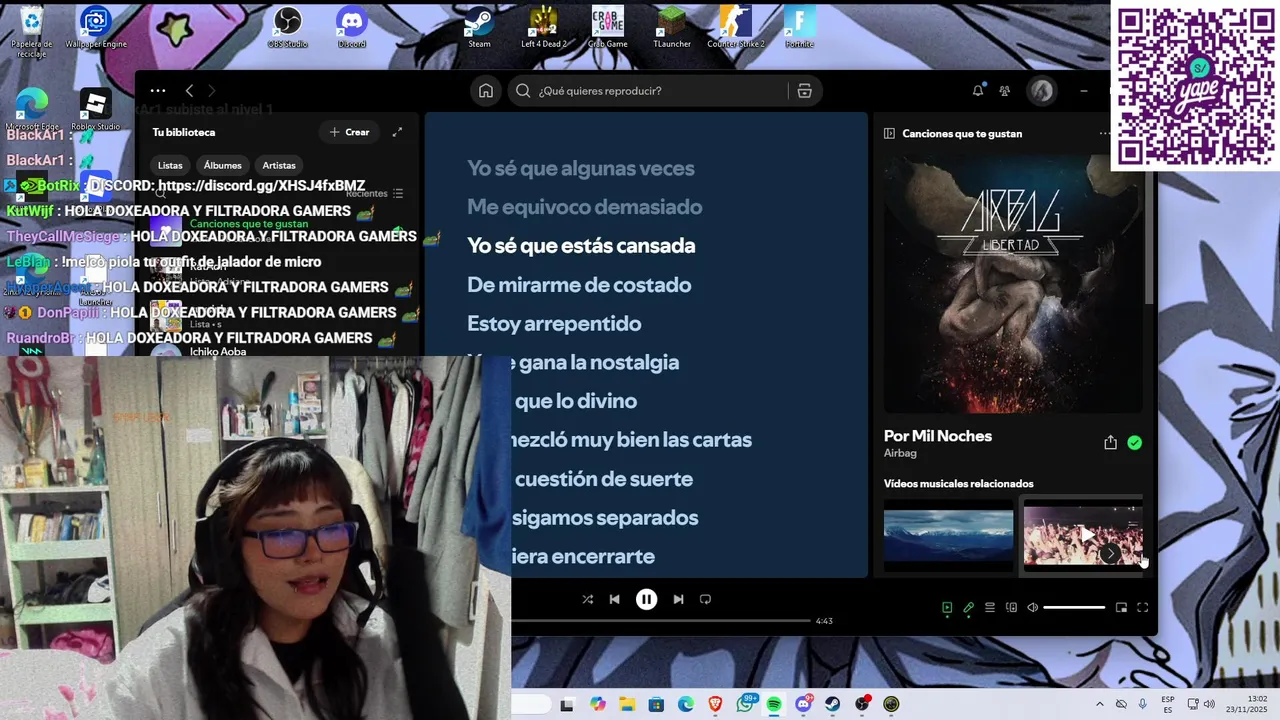The width and height of the screenshot is (1280, 720).
Task: Open the Airbag artist link
Action: pyautogui.click(x=900, y=453)
